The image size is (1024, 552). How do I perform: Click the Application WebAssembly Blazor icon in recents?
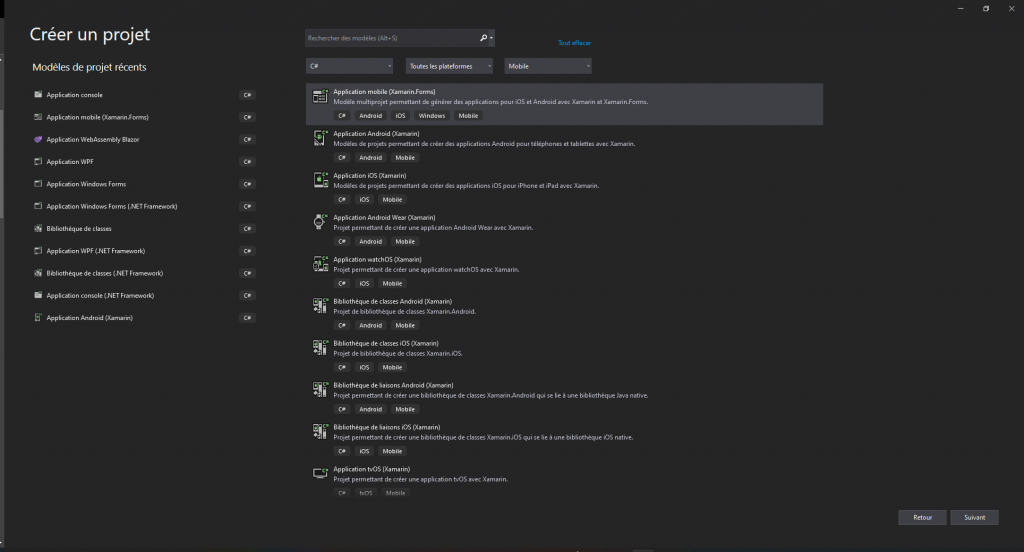tap(38, 139)
